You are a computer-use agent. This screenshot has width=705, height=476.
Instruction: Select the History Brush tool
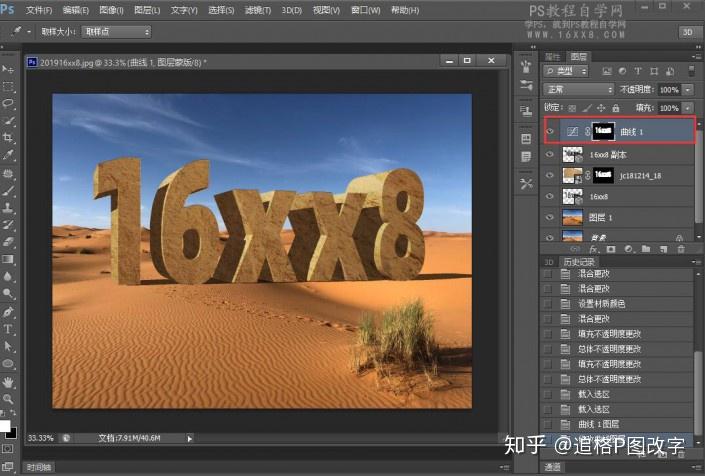(8, 225)
